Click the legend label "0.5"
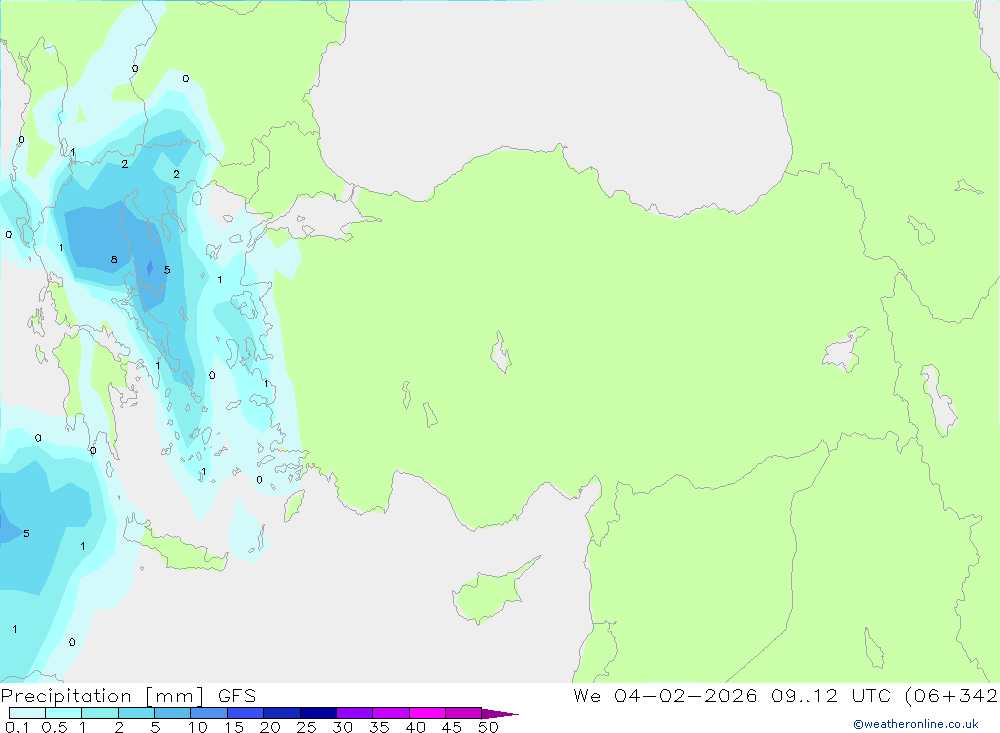Image resolution: width=1000 pixels, height=733 pixels. 54,727
